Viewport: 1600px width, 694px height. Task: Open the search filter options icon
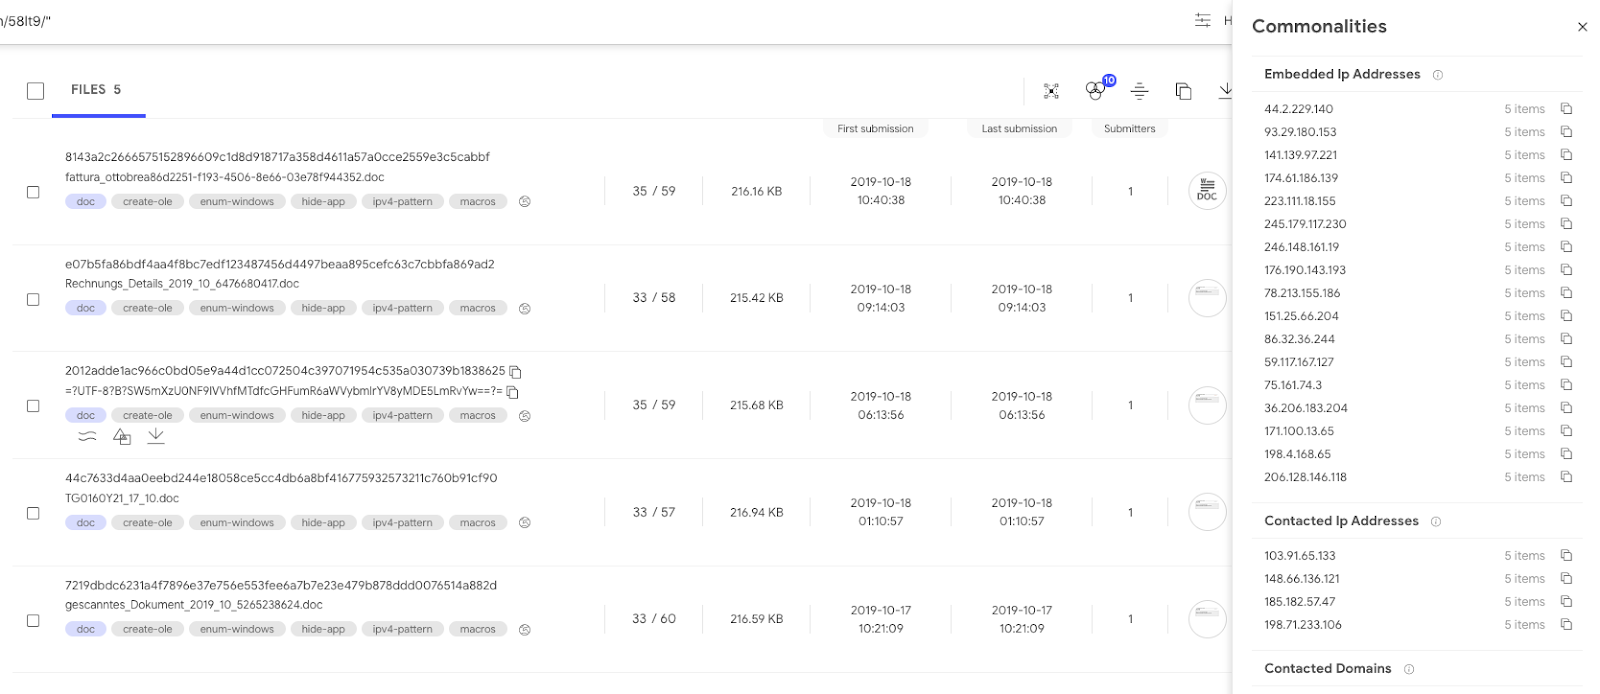pos(1202,20)
